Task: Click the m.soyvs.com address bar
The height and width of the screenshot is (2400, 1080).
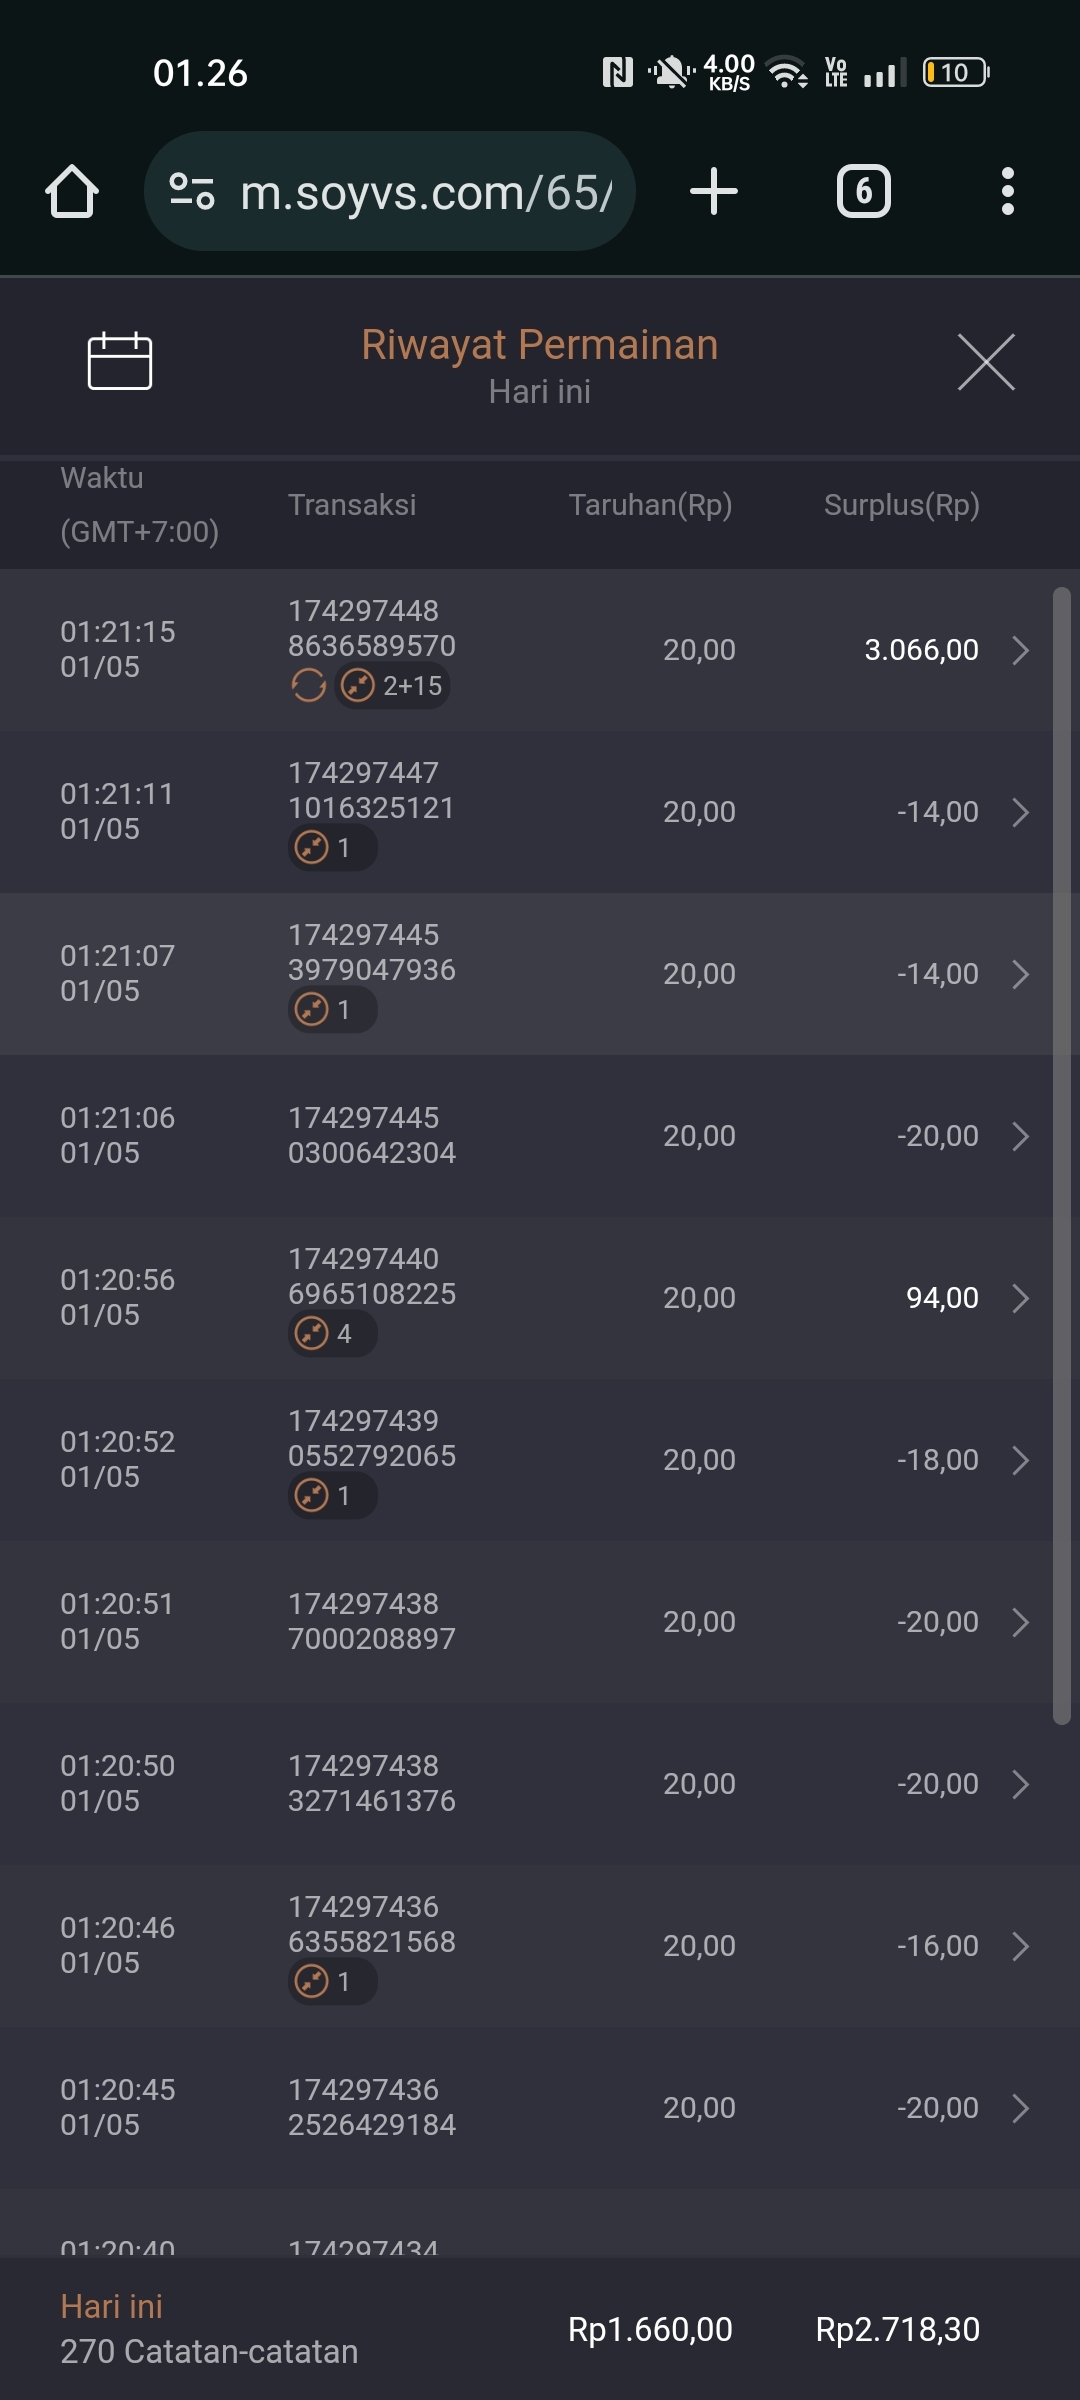Action: tap(425, 191)
